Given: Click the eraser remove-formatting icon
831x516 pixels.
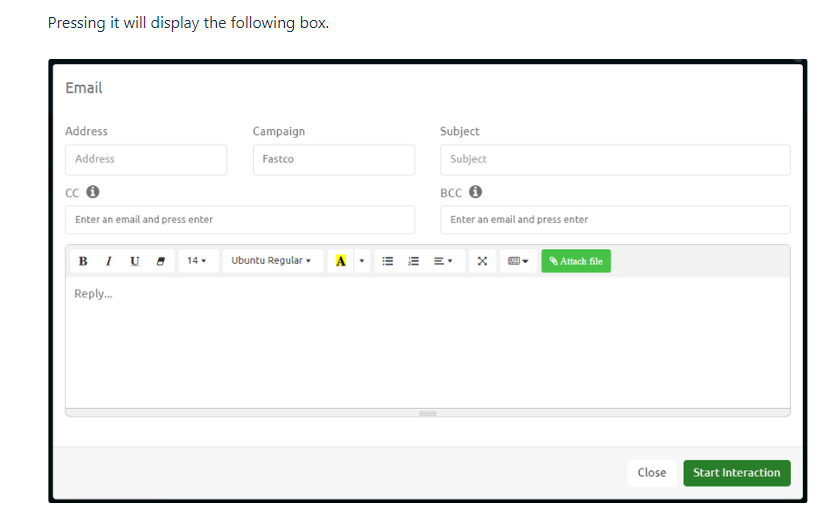Looking at the screenshot, I should click(160, 261).
